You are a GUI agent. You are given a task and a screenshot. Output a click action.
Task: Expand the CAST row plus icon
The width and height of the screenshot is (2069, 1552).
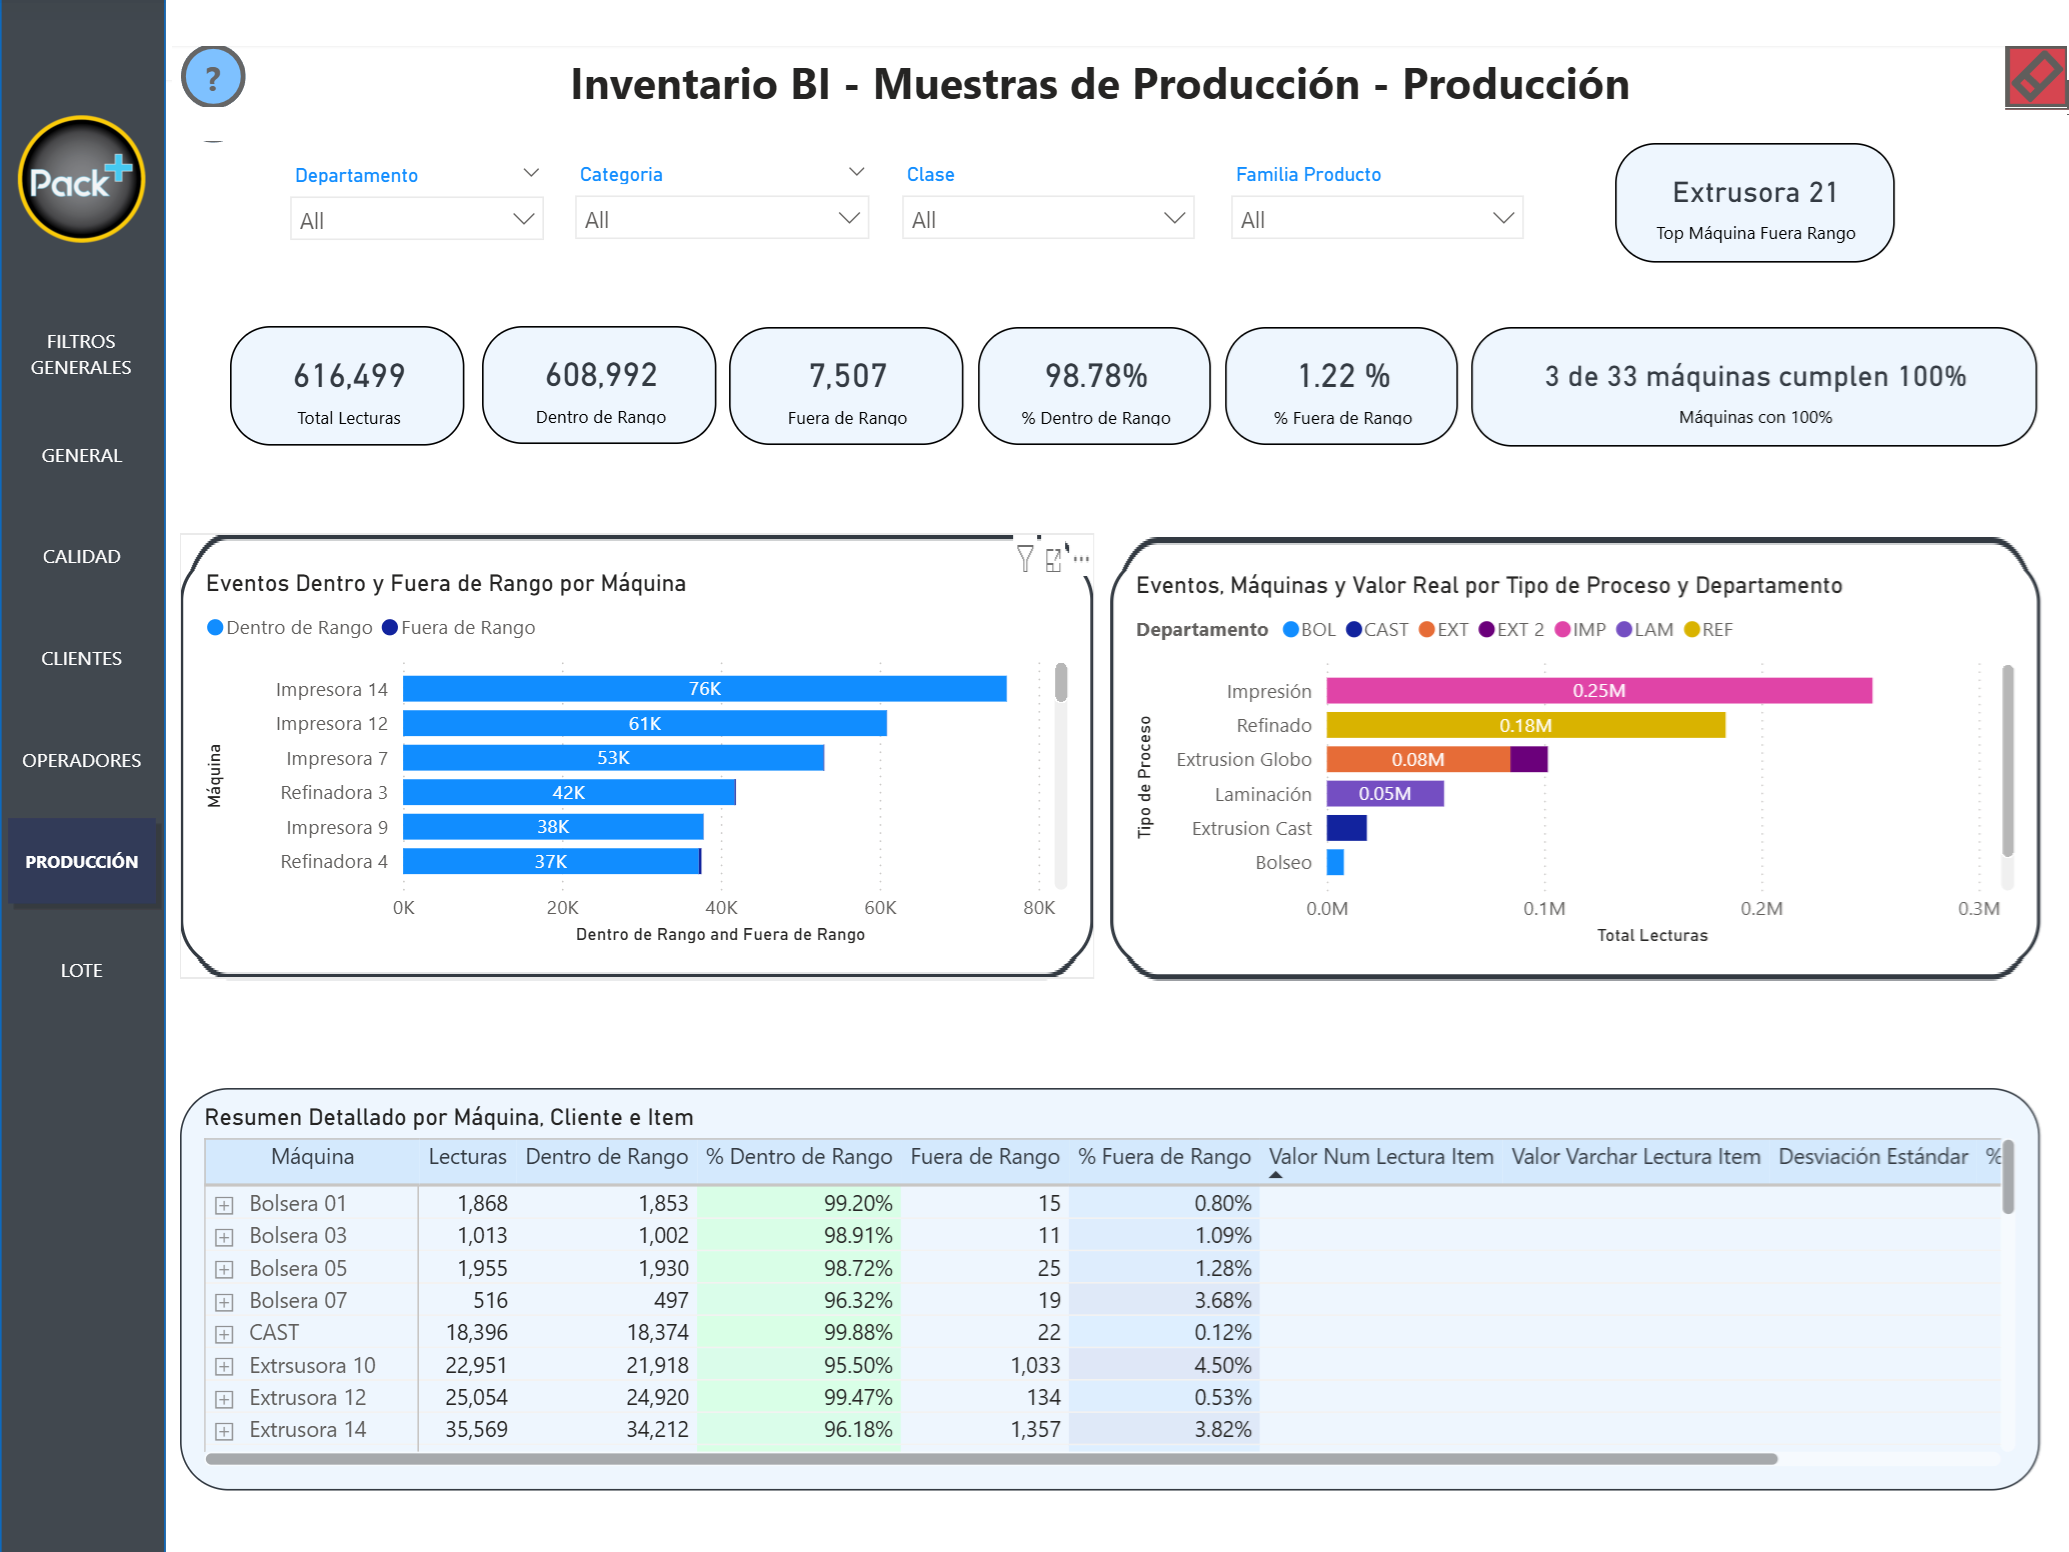[x=224, y=1334]
